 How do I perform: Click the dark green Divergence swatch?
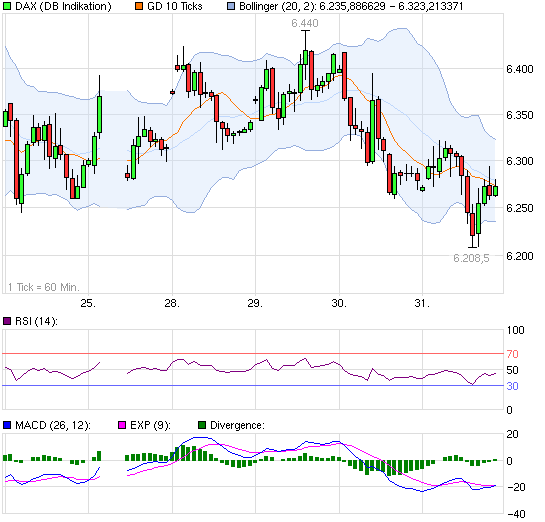tap(202, 425)
